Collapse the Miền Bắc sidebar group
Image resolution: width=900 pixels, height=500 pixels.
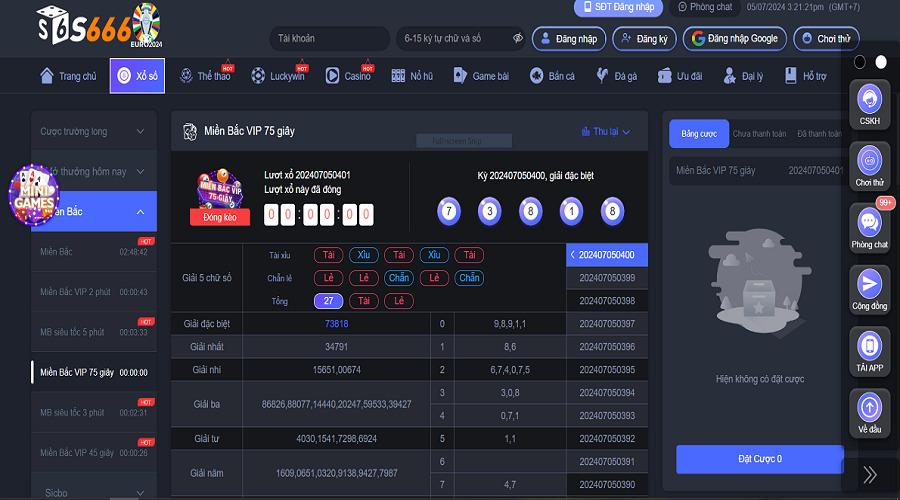[x=140, y=212]
